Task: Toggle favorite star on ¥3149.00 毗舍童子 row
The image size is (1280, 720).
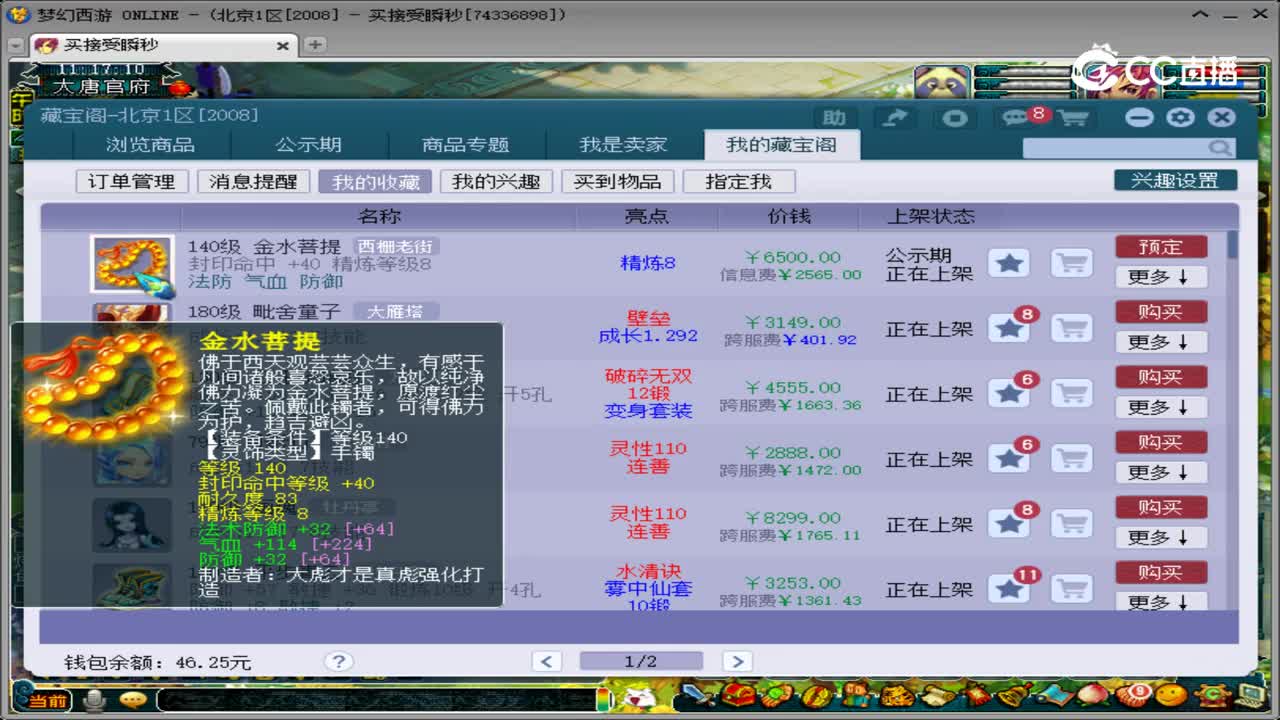Action: coord(1009,328)
